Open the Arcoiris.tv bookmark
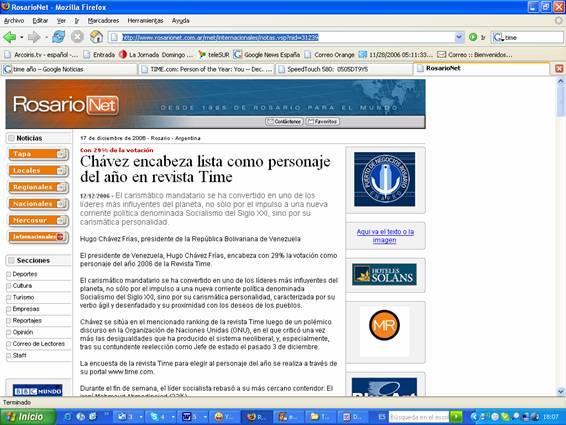This screenshot has height=425, width=566. (x=41, y=55)
